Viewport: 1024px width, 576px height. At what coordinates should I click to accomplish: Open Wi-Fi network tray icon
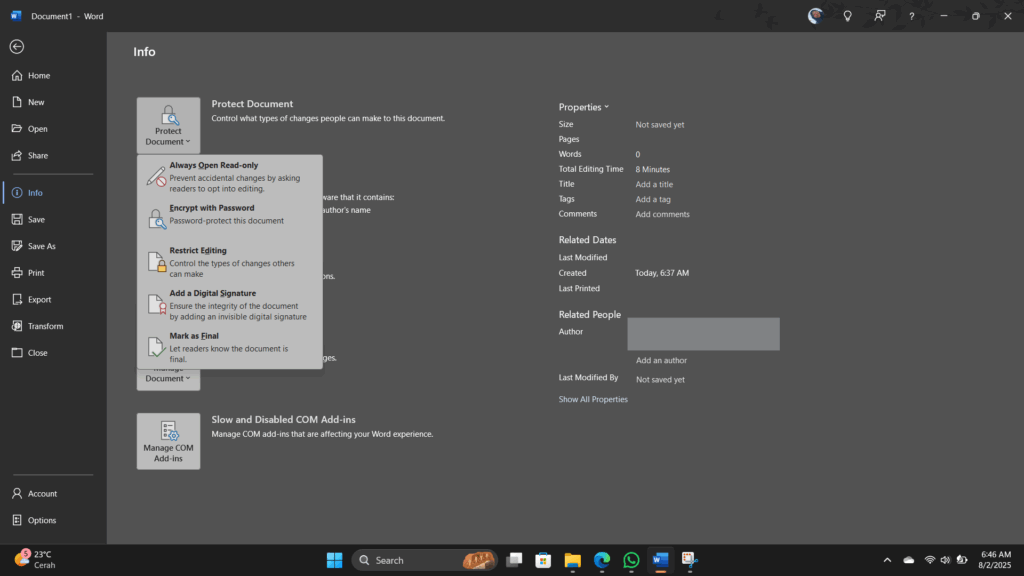pyautogui.click(x=929, y=560)
